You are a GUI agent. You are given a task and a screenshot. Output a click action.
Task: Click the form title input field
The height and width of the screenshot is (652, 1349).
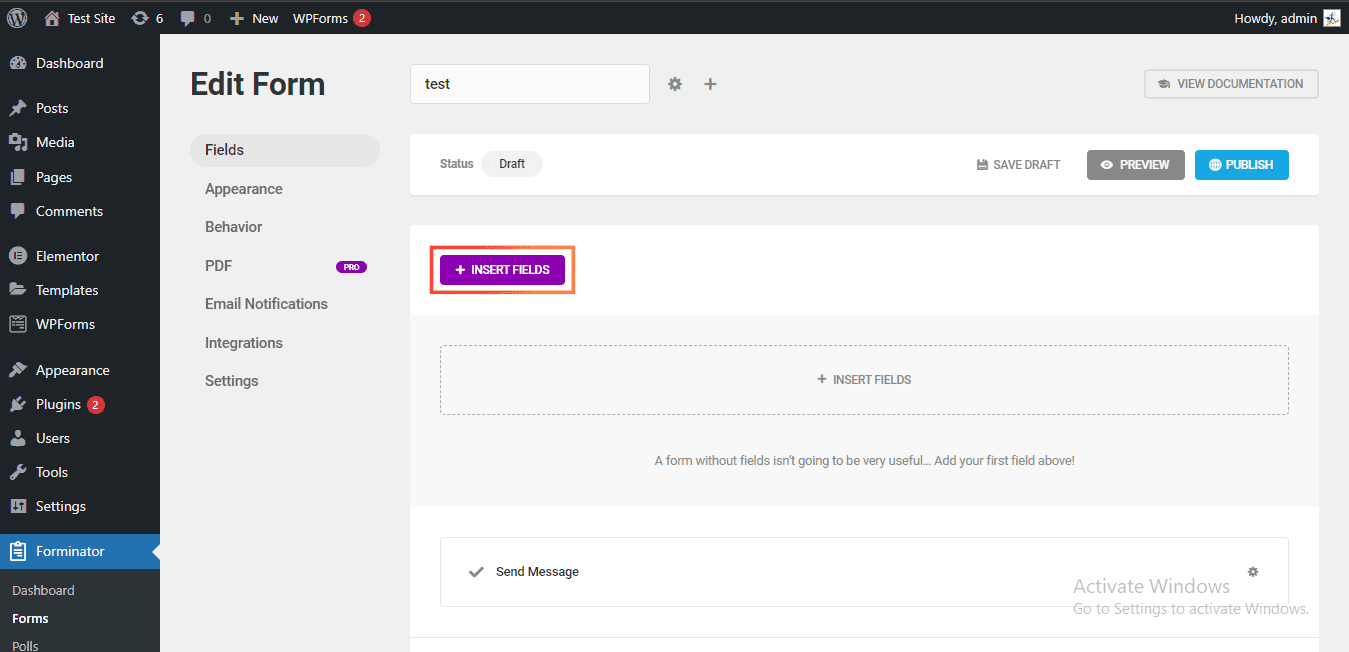click(529, 84)
